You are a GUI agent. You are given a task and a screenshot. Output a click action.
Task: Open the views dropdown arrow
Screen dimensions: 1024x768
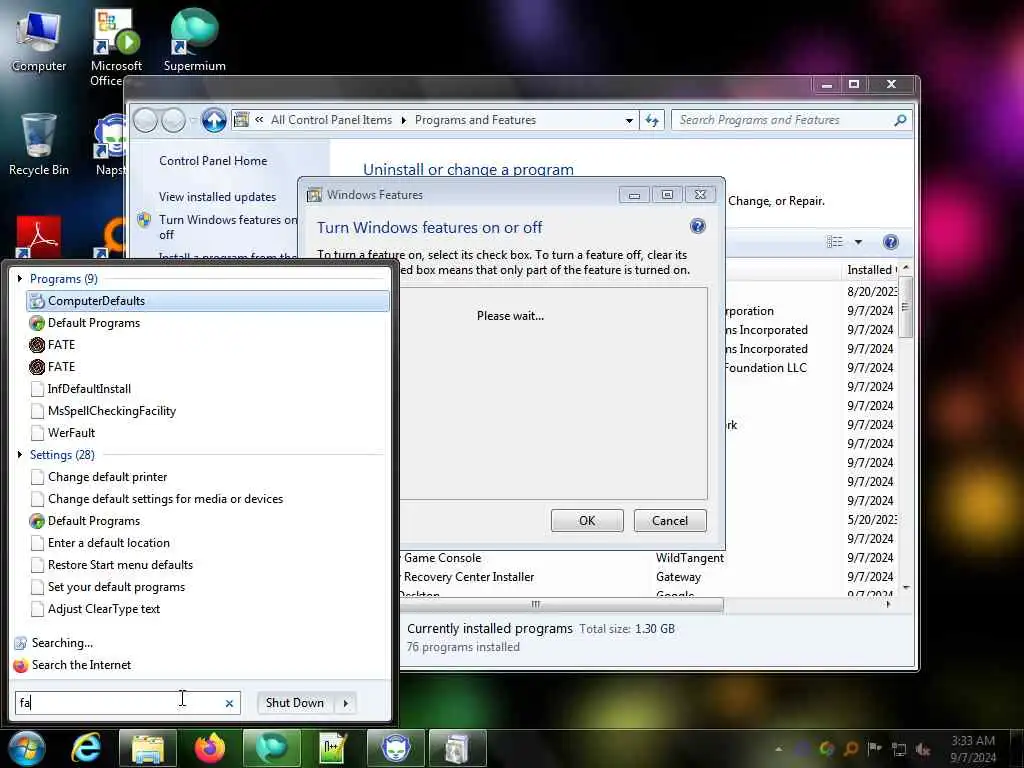(858, 242)
